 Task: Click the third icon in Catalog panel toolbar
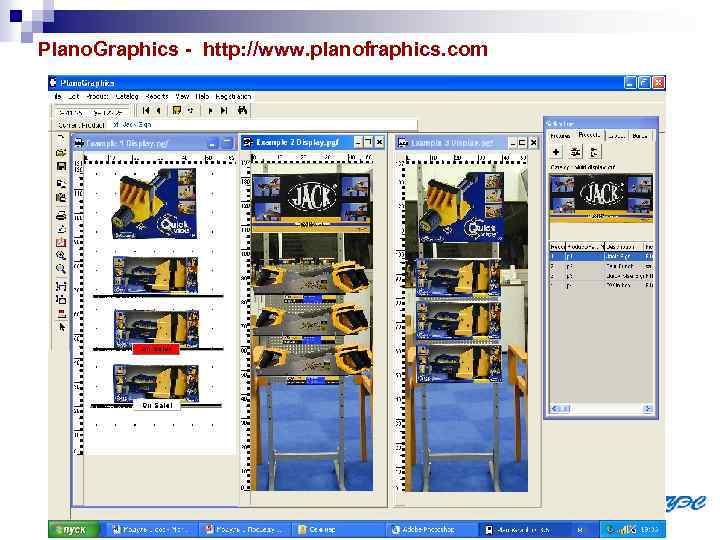pos(593,152)
